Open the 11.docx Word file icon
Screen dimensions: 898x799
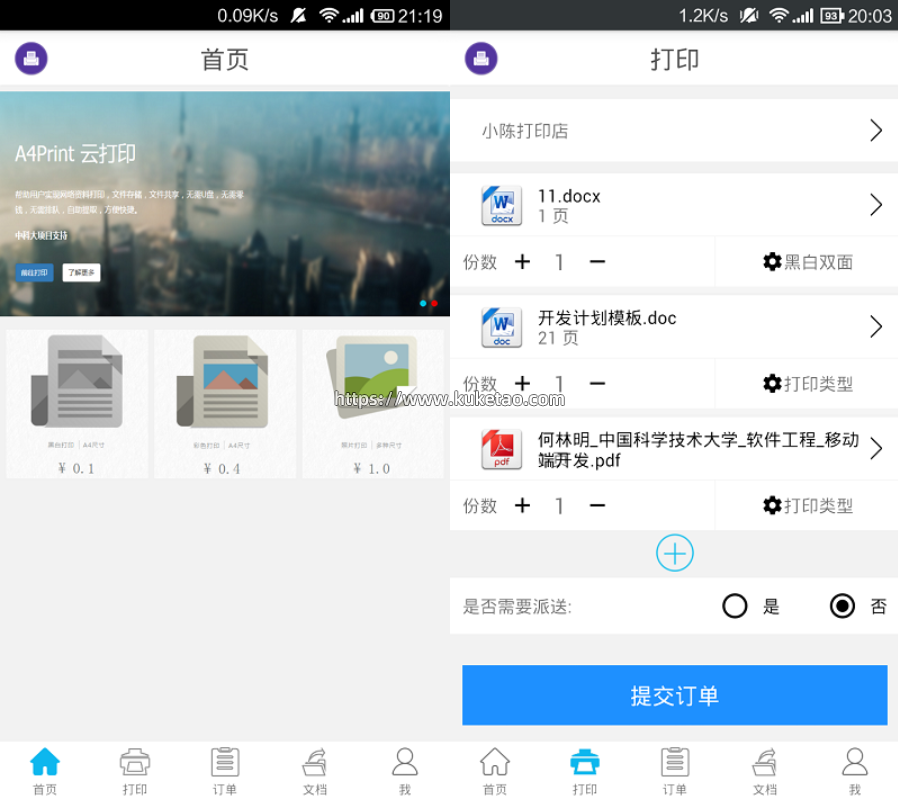(502, 205)
